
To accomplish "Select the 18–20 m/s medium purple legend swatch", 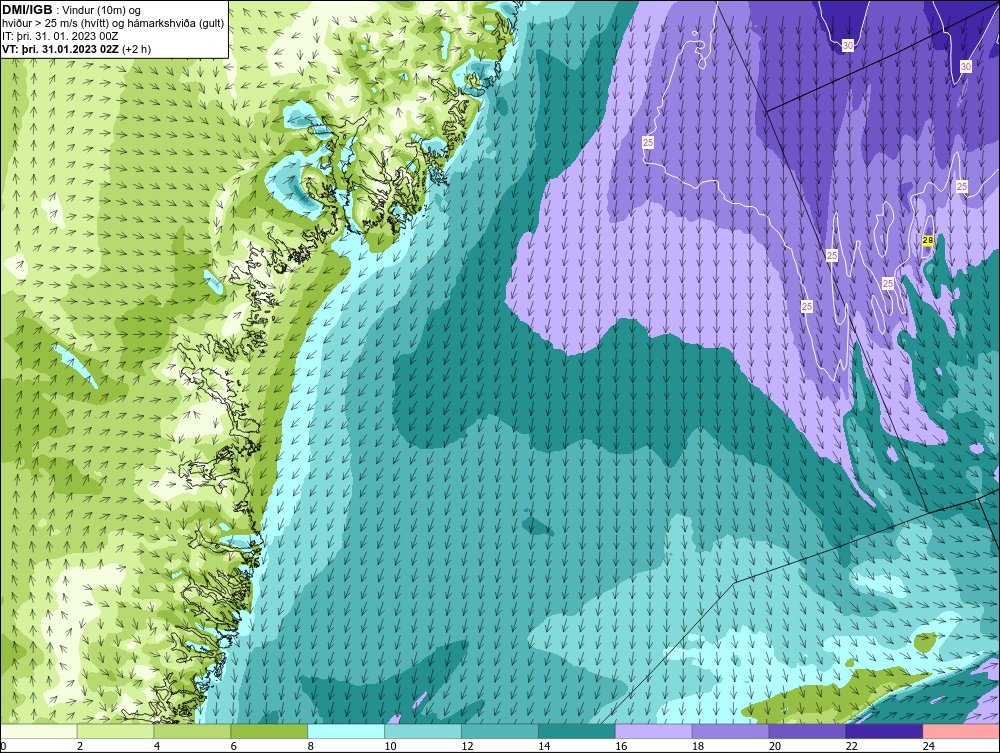I will pyautogui.click(x=730, y=731).
